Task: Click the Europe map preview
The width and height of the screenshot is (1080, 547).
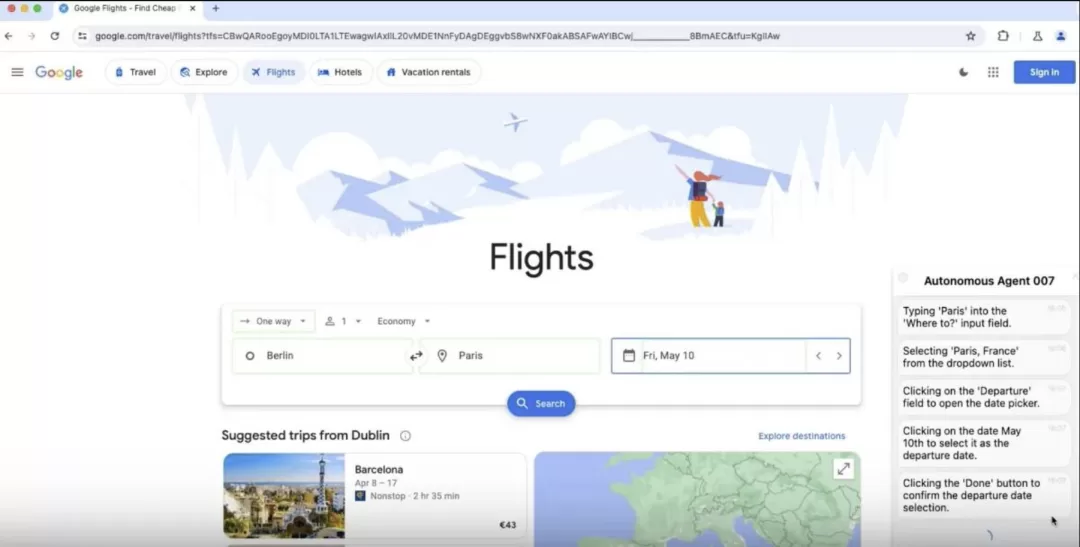Action: [x=697, y=499]
